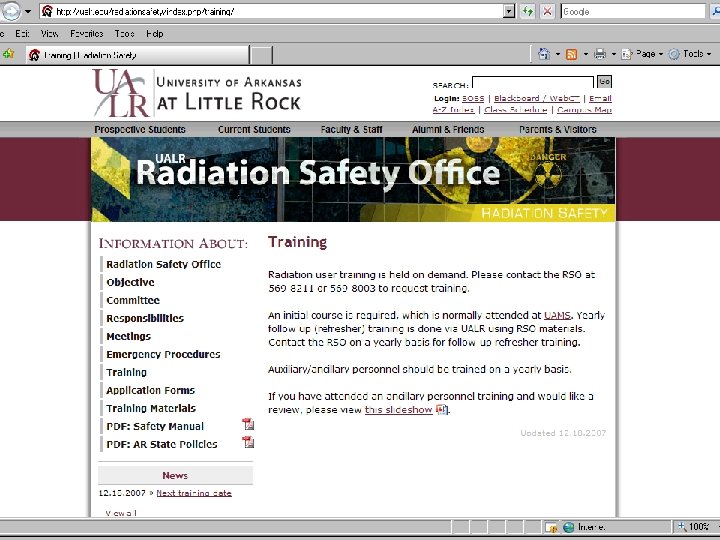This screenshot has height=540, width=720.
Task: Open PDF: Safety Manual link
Action: click(155, 427)
